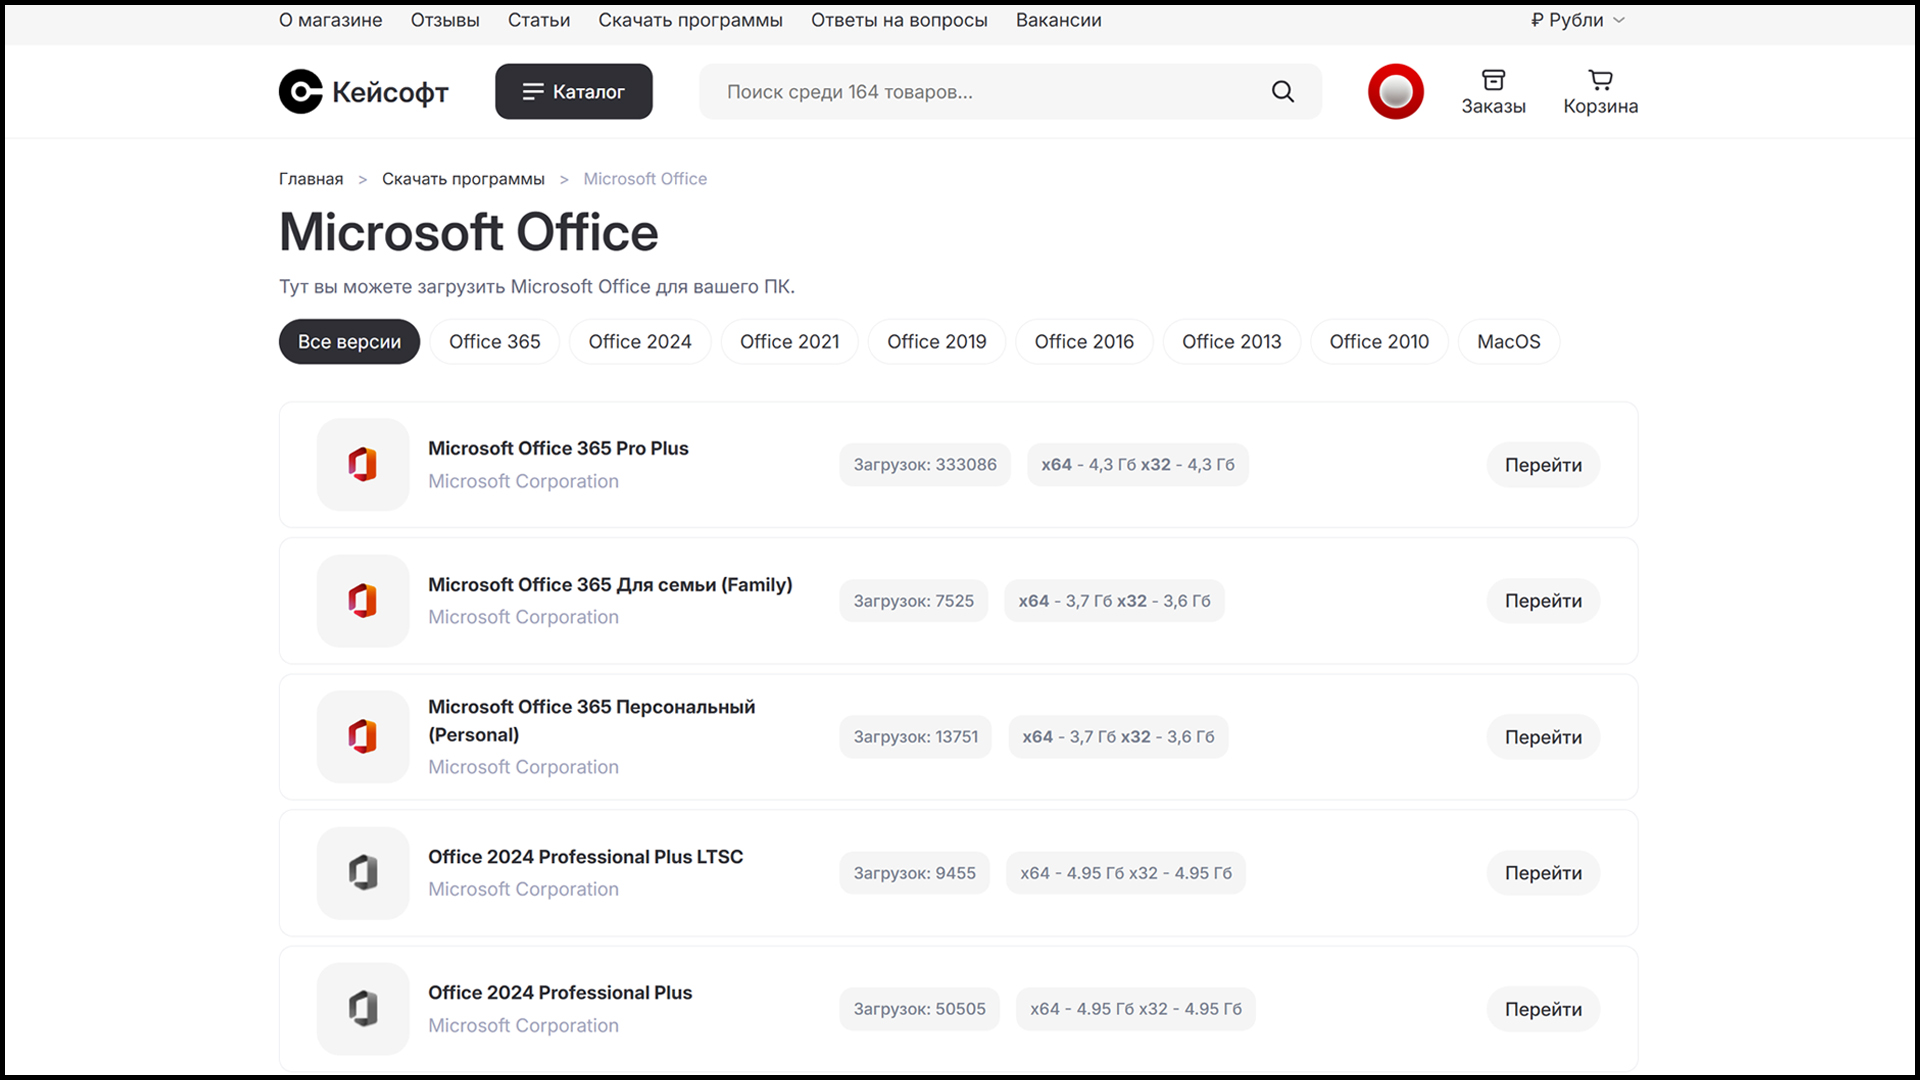1920x1080 pixels.
Task: Open the Корзина cart icon
Action: [1600, 81]
